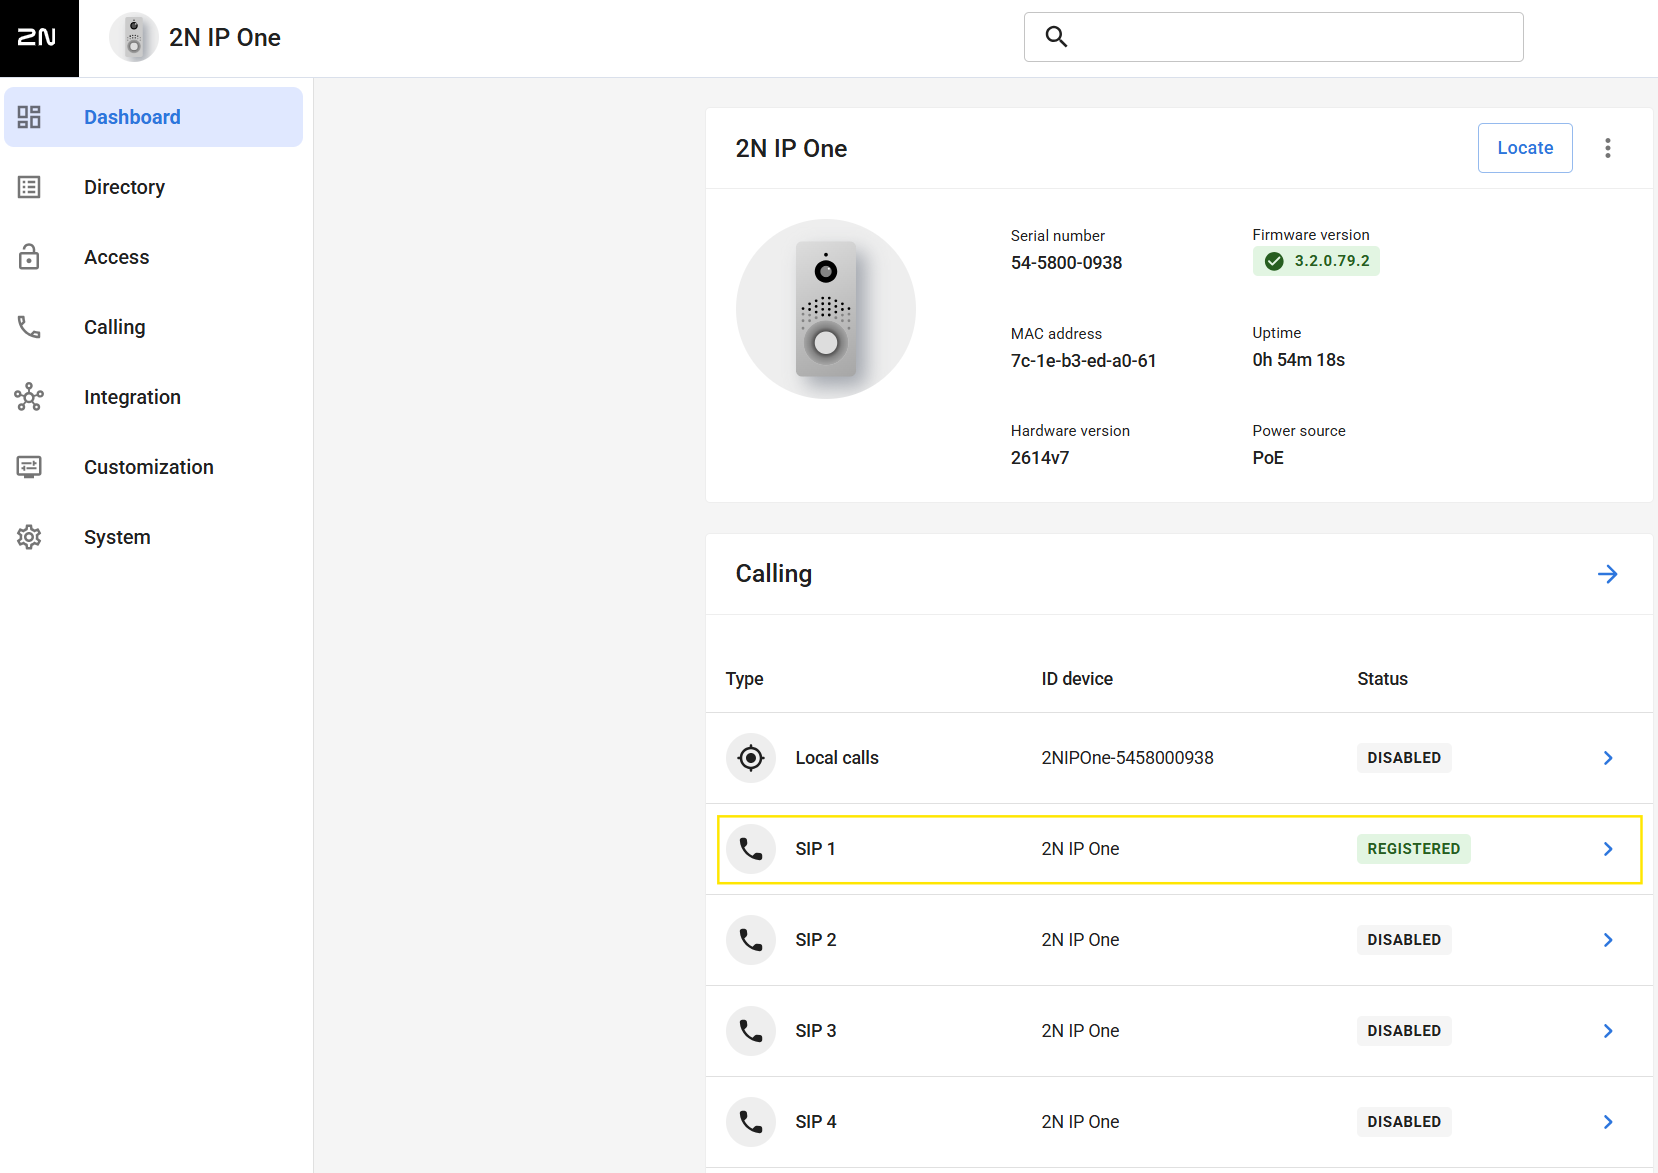Screen dimensions: 1658x1173
Task: Open the Integration menu item
Action: coord(154,397)
